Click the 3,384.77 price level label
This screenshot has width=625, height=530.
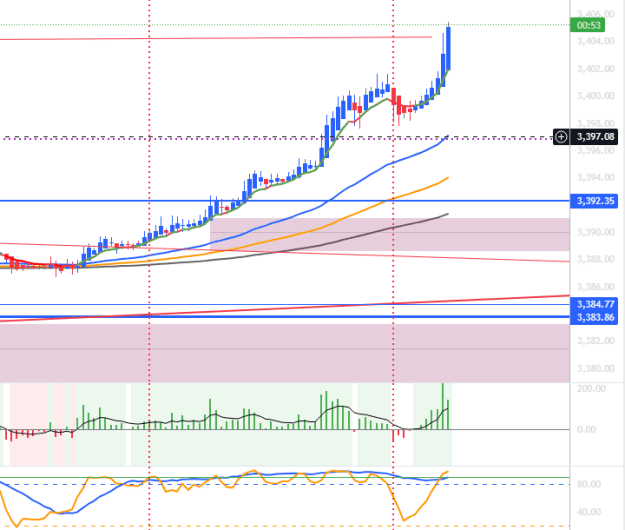click(x=595, y=304)
